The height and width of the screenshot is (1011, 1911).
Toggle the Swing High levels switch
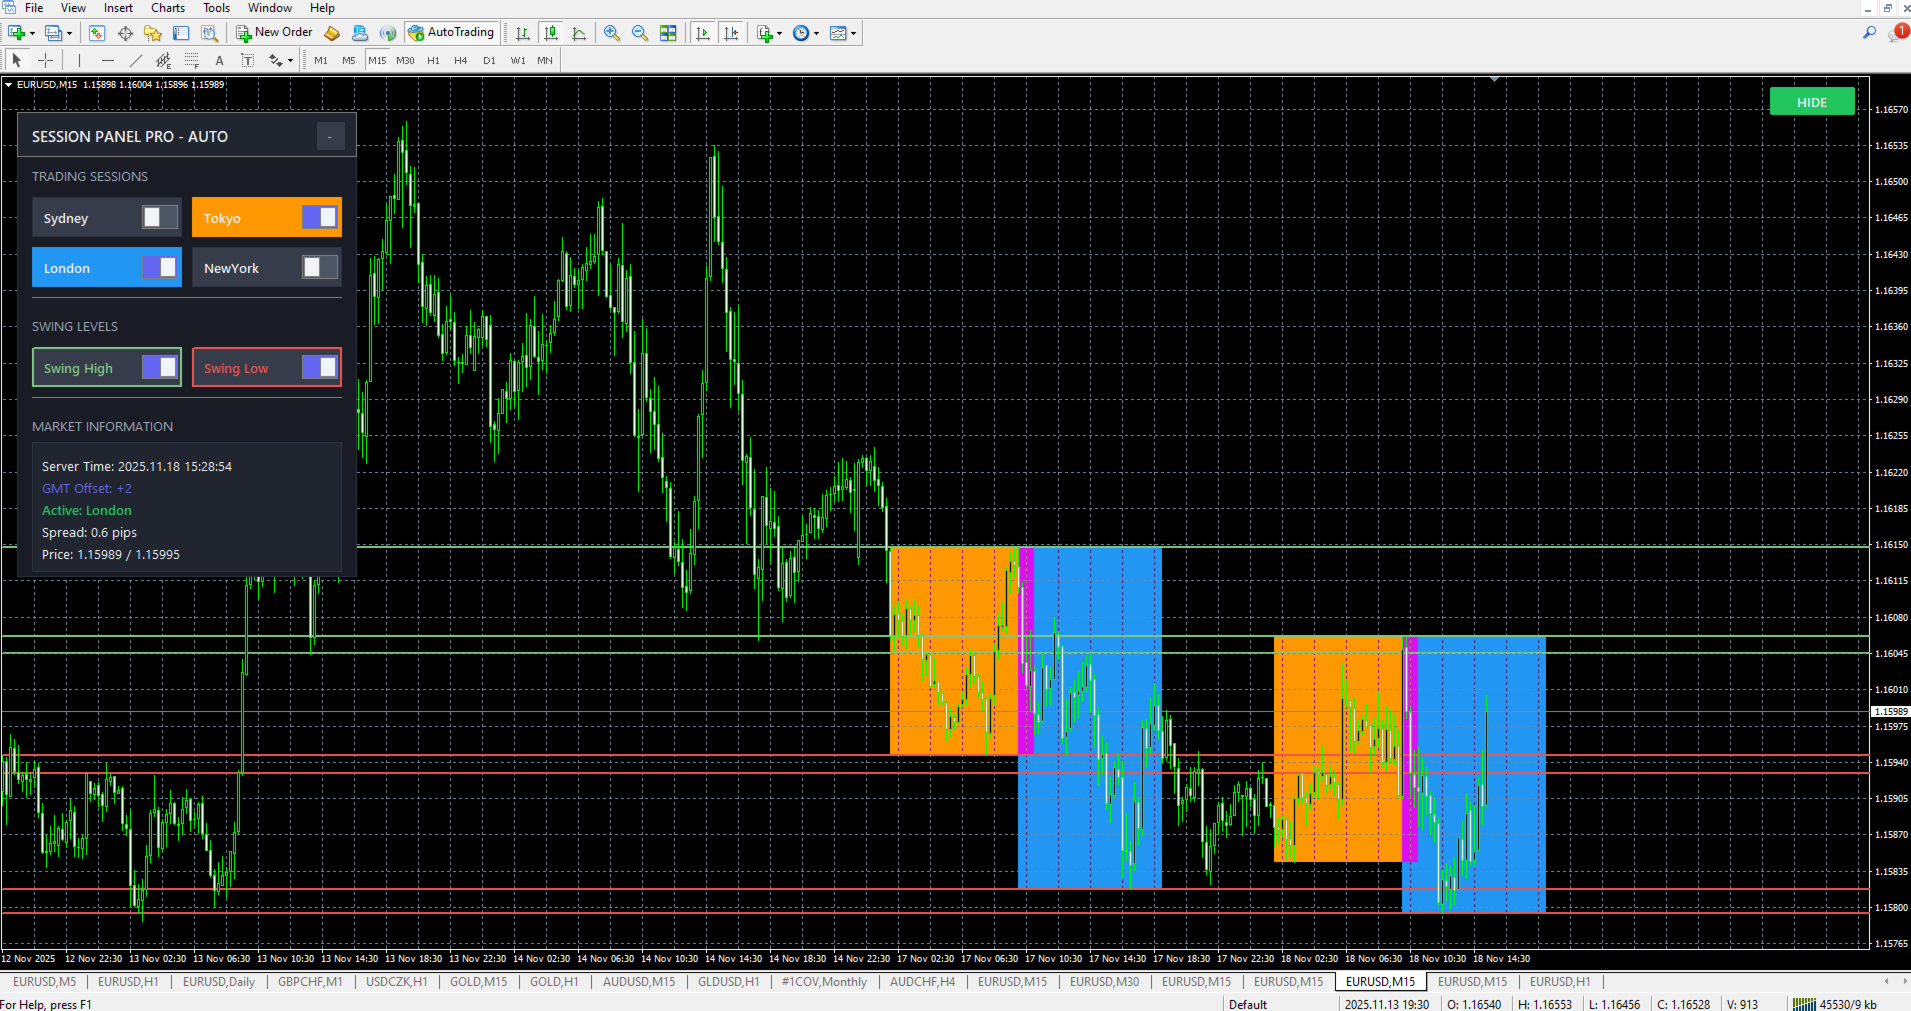pos(159,367)
